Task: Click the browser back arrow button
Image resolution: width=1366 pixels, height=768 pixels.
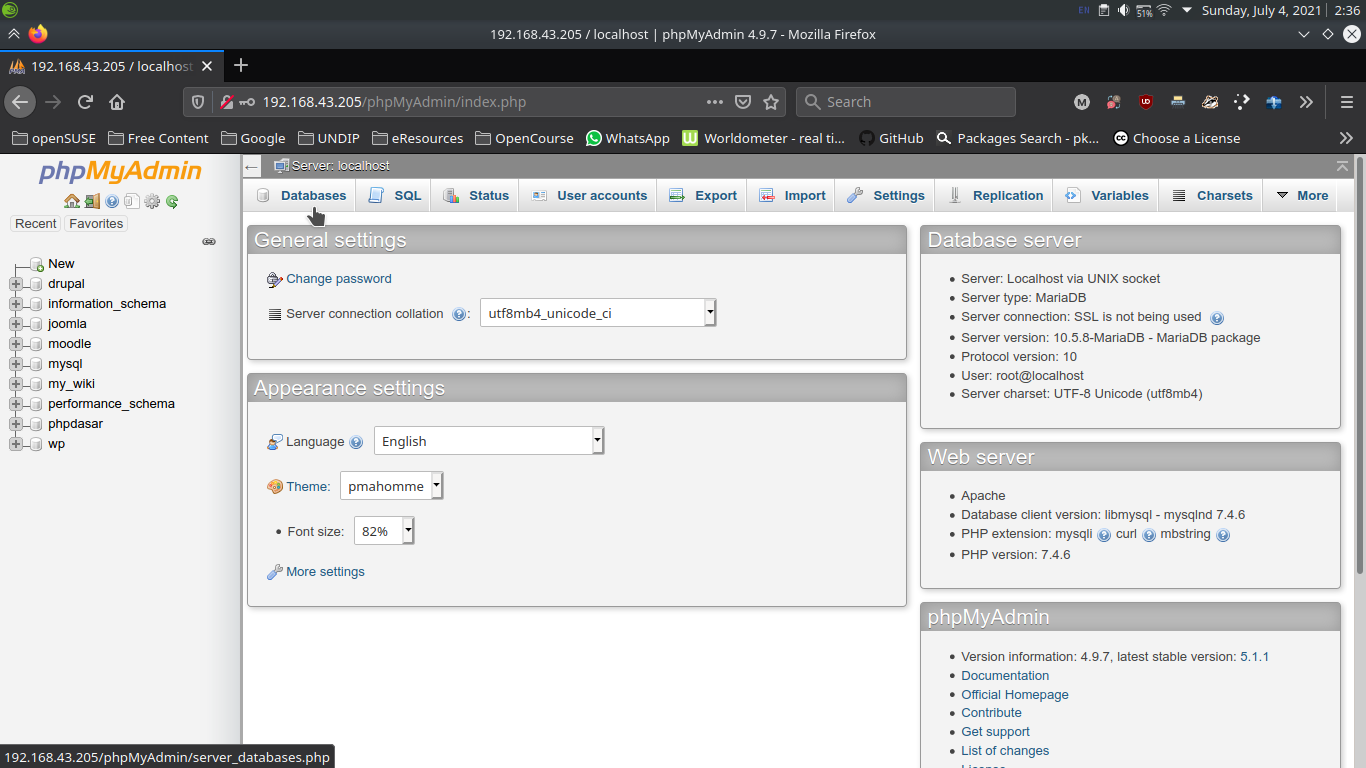Action: click(20, 102)
